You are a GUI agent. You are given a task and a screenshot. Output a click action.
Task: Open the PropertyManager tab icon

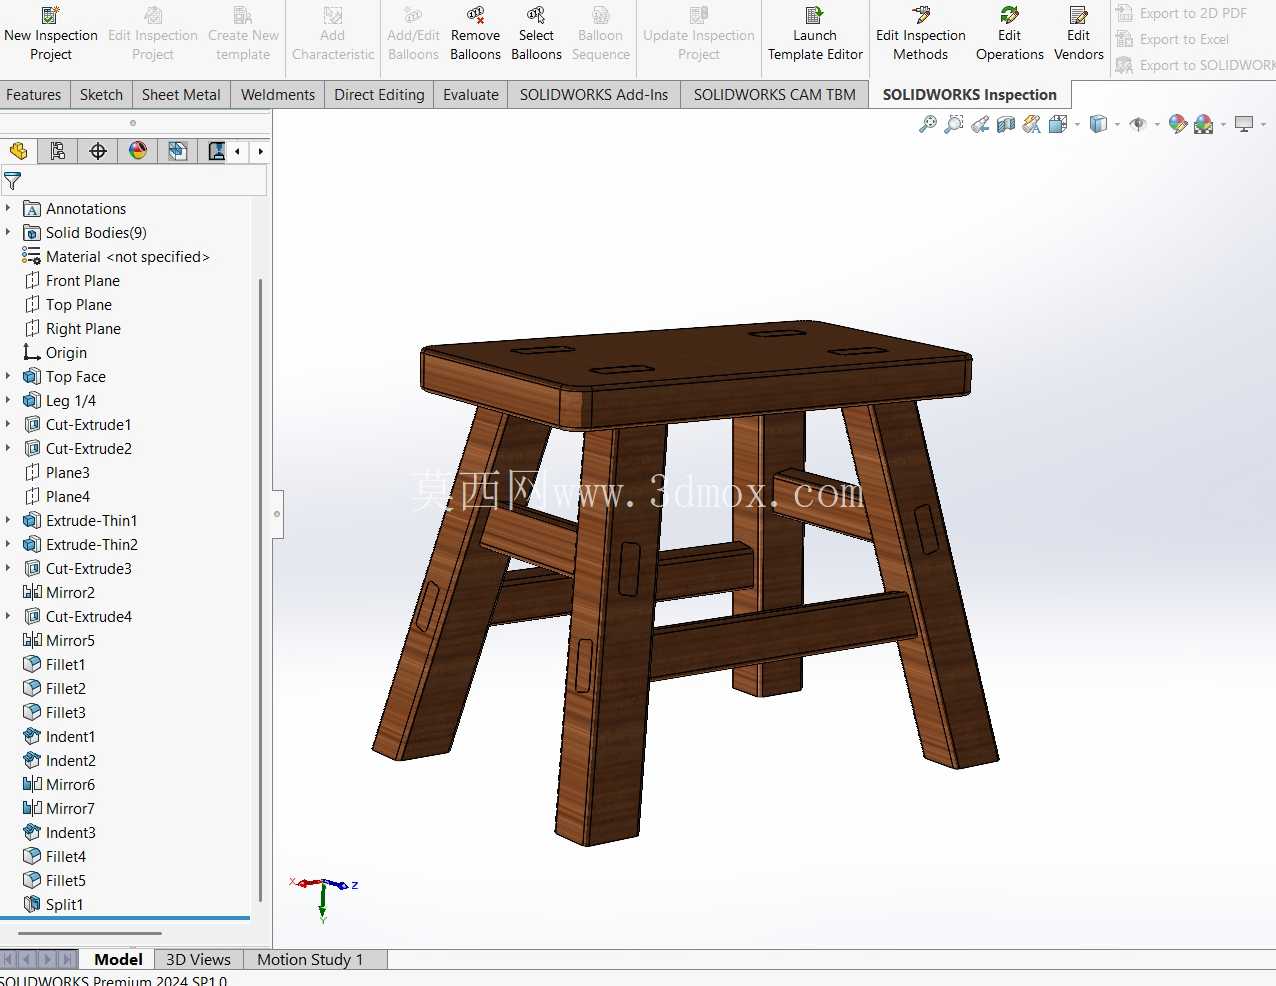coord(58,151)
